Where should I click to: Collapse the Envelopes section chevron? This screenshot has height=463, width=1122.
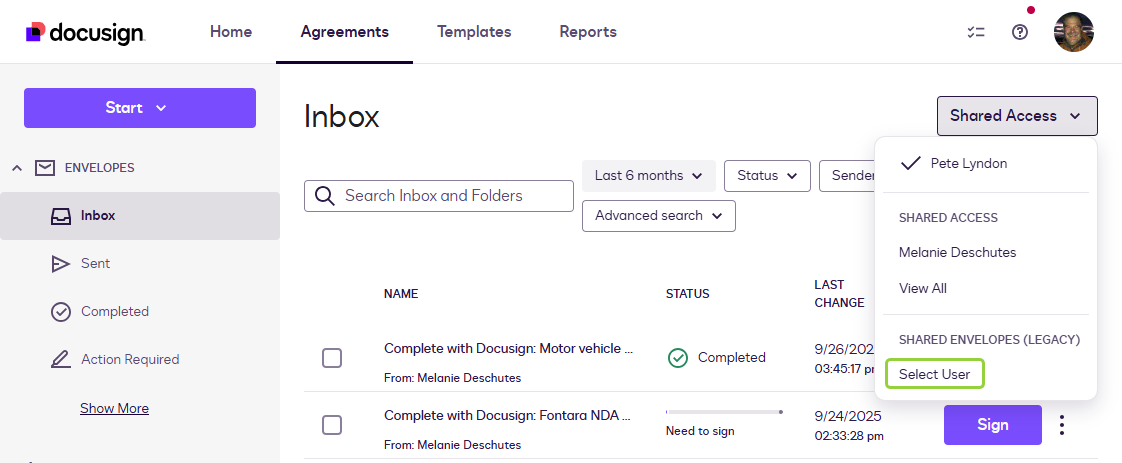[x=17, y=168]
